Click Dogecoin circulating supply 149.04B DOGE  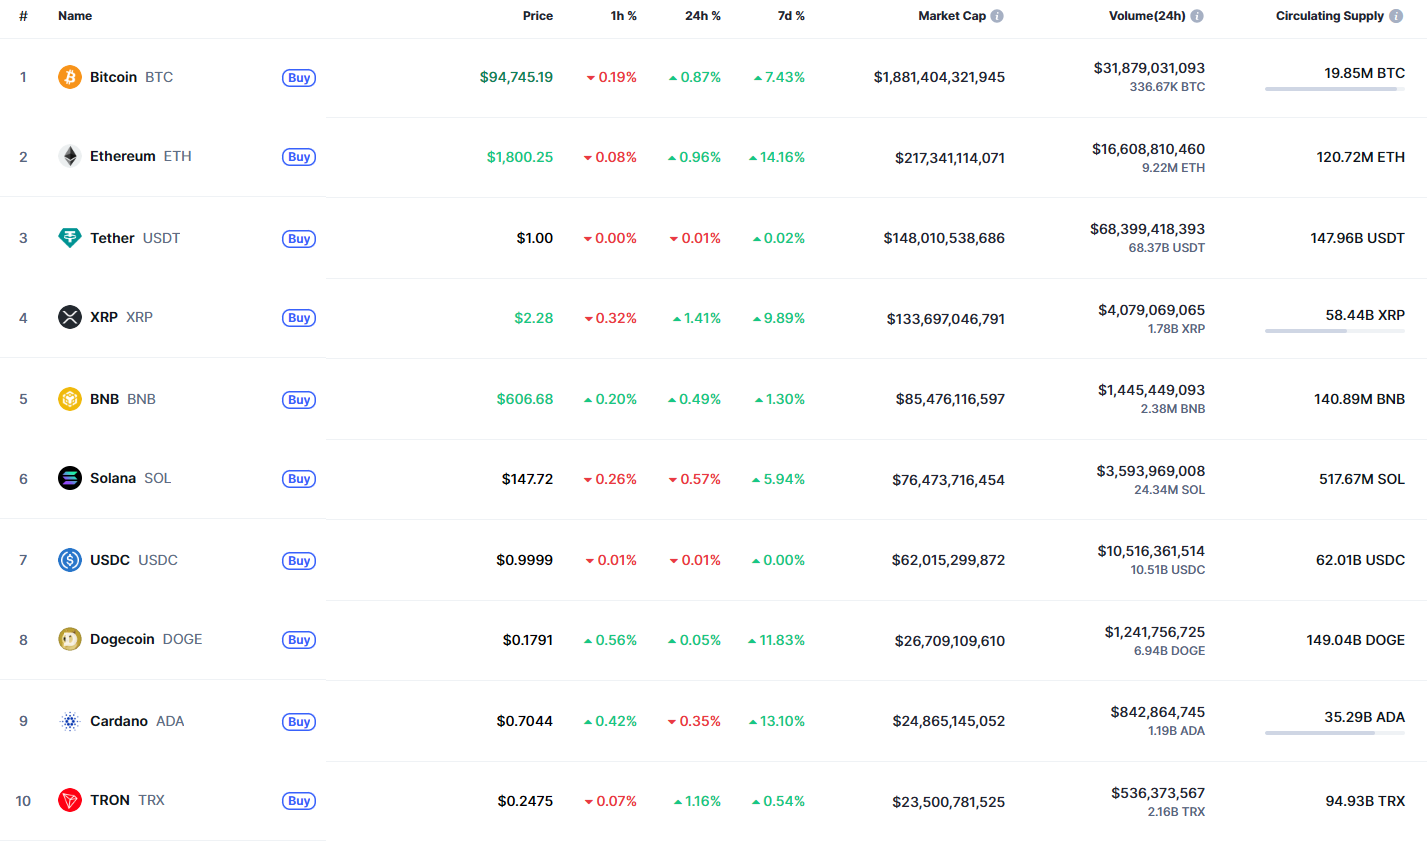pyautogui.click(x=1355, y=640)
